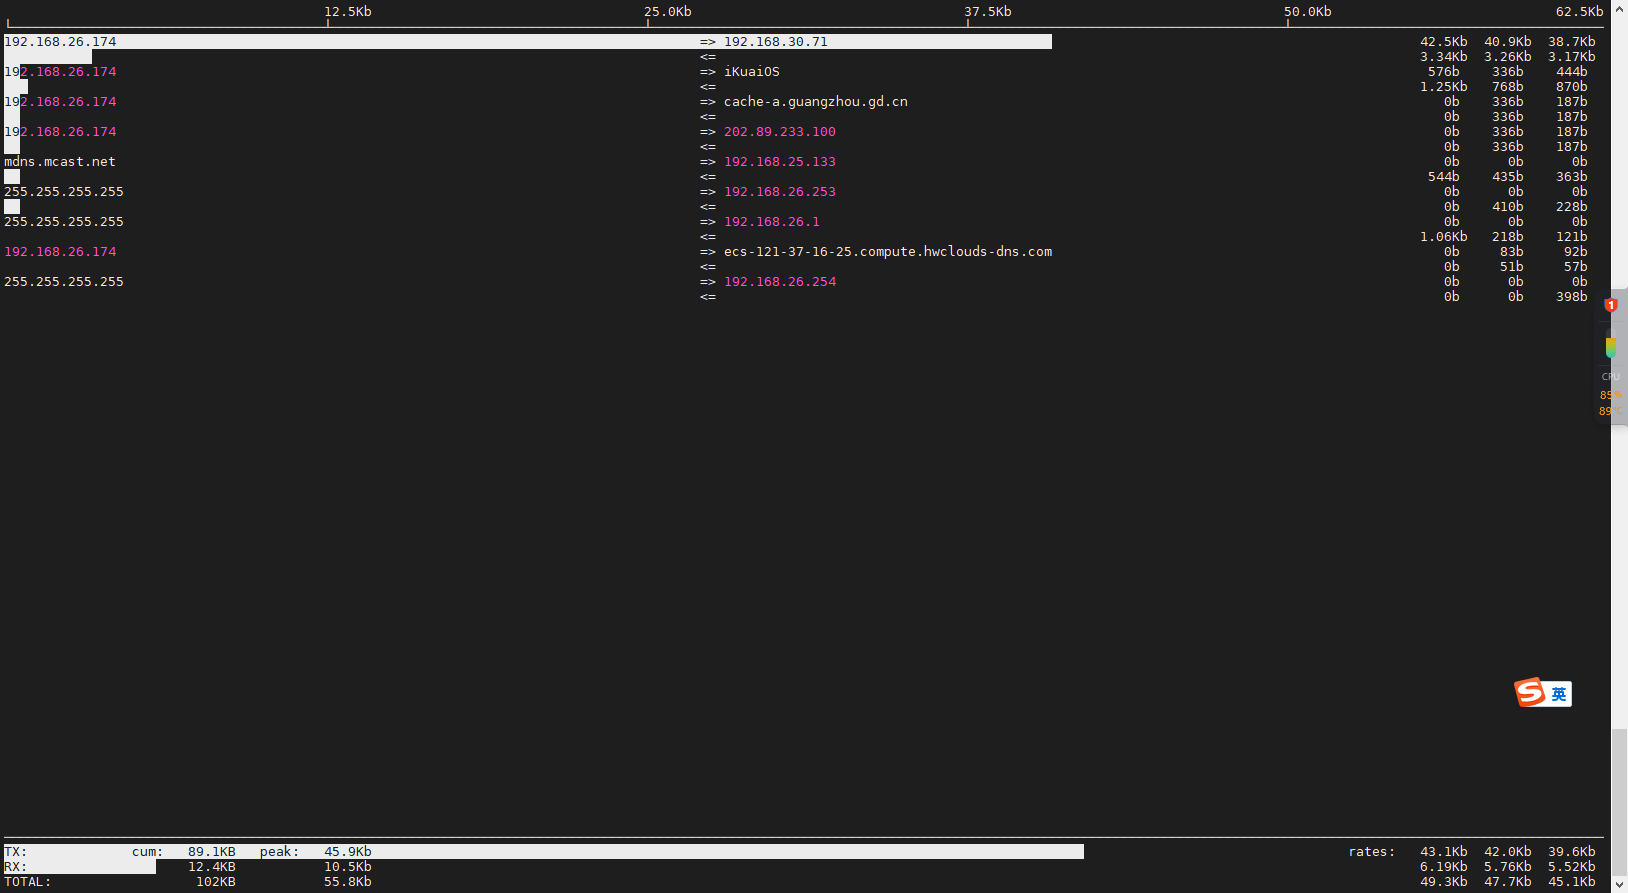Image resolution: width=1628 pixels, height=893 pixels.
Task: Select the 3.17Kb rate value
Action: [1572, 56]
